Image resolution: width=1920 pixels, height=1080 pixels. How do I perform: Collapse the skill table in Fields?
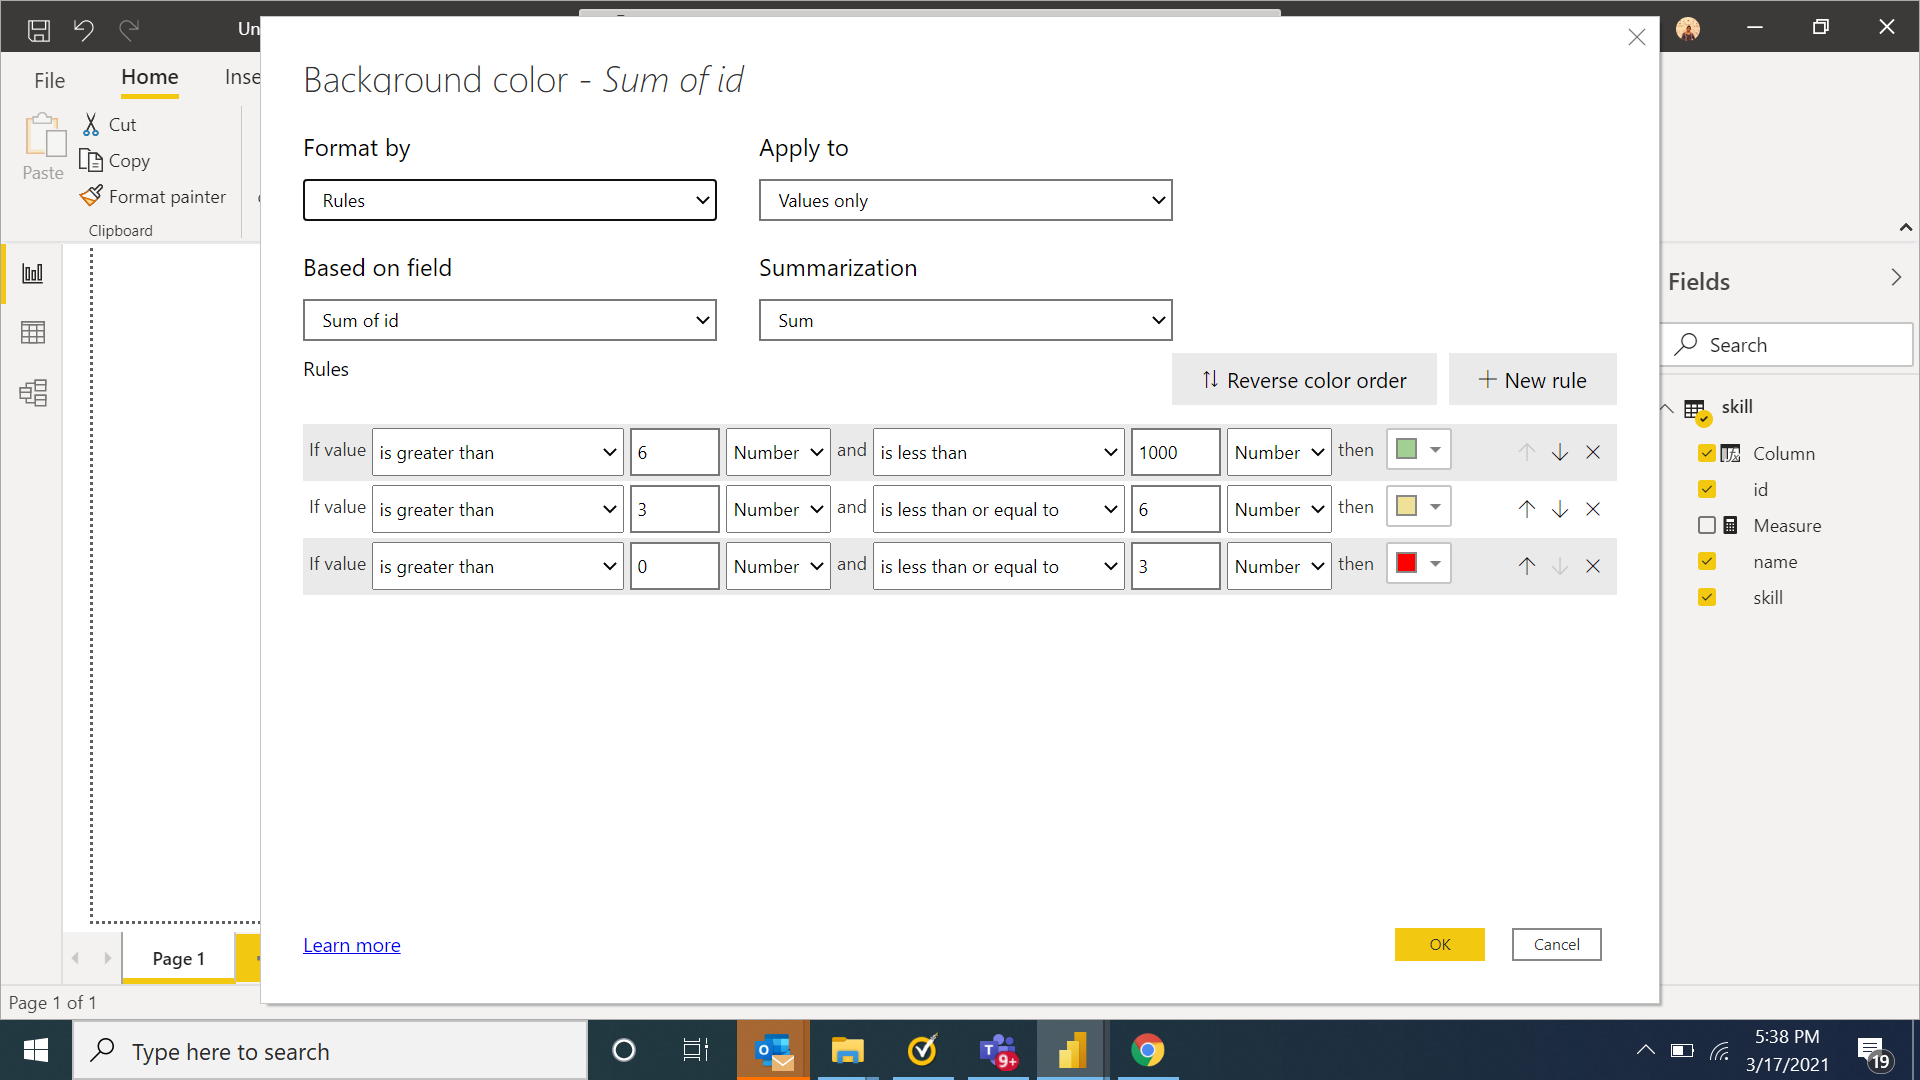pos(1667,408)
